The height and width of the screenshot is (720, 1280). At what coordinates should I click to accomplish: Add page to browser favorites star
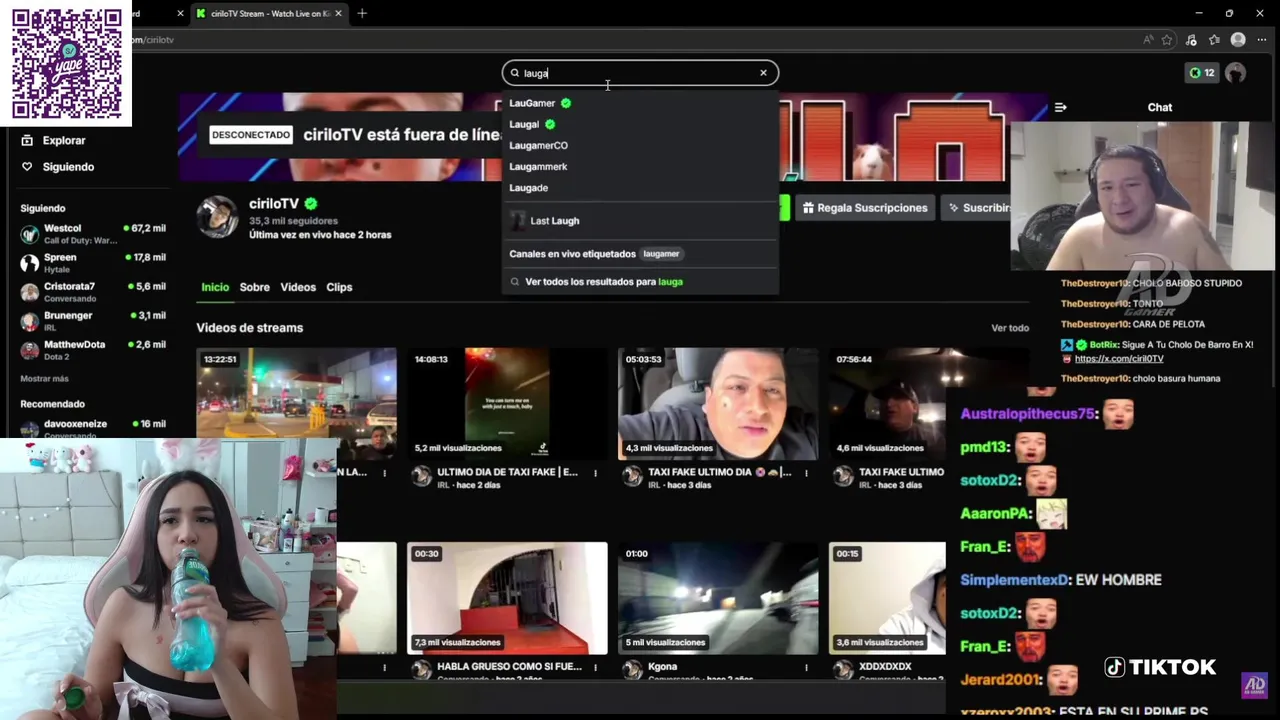pos(1167,40)
